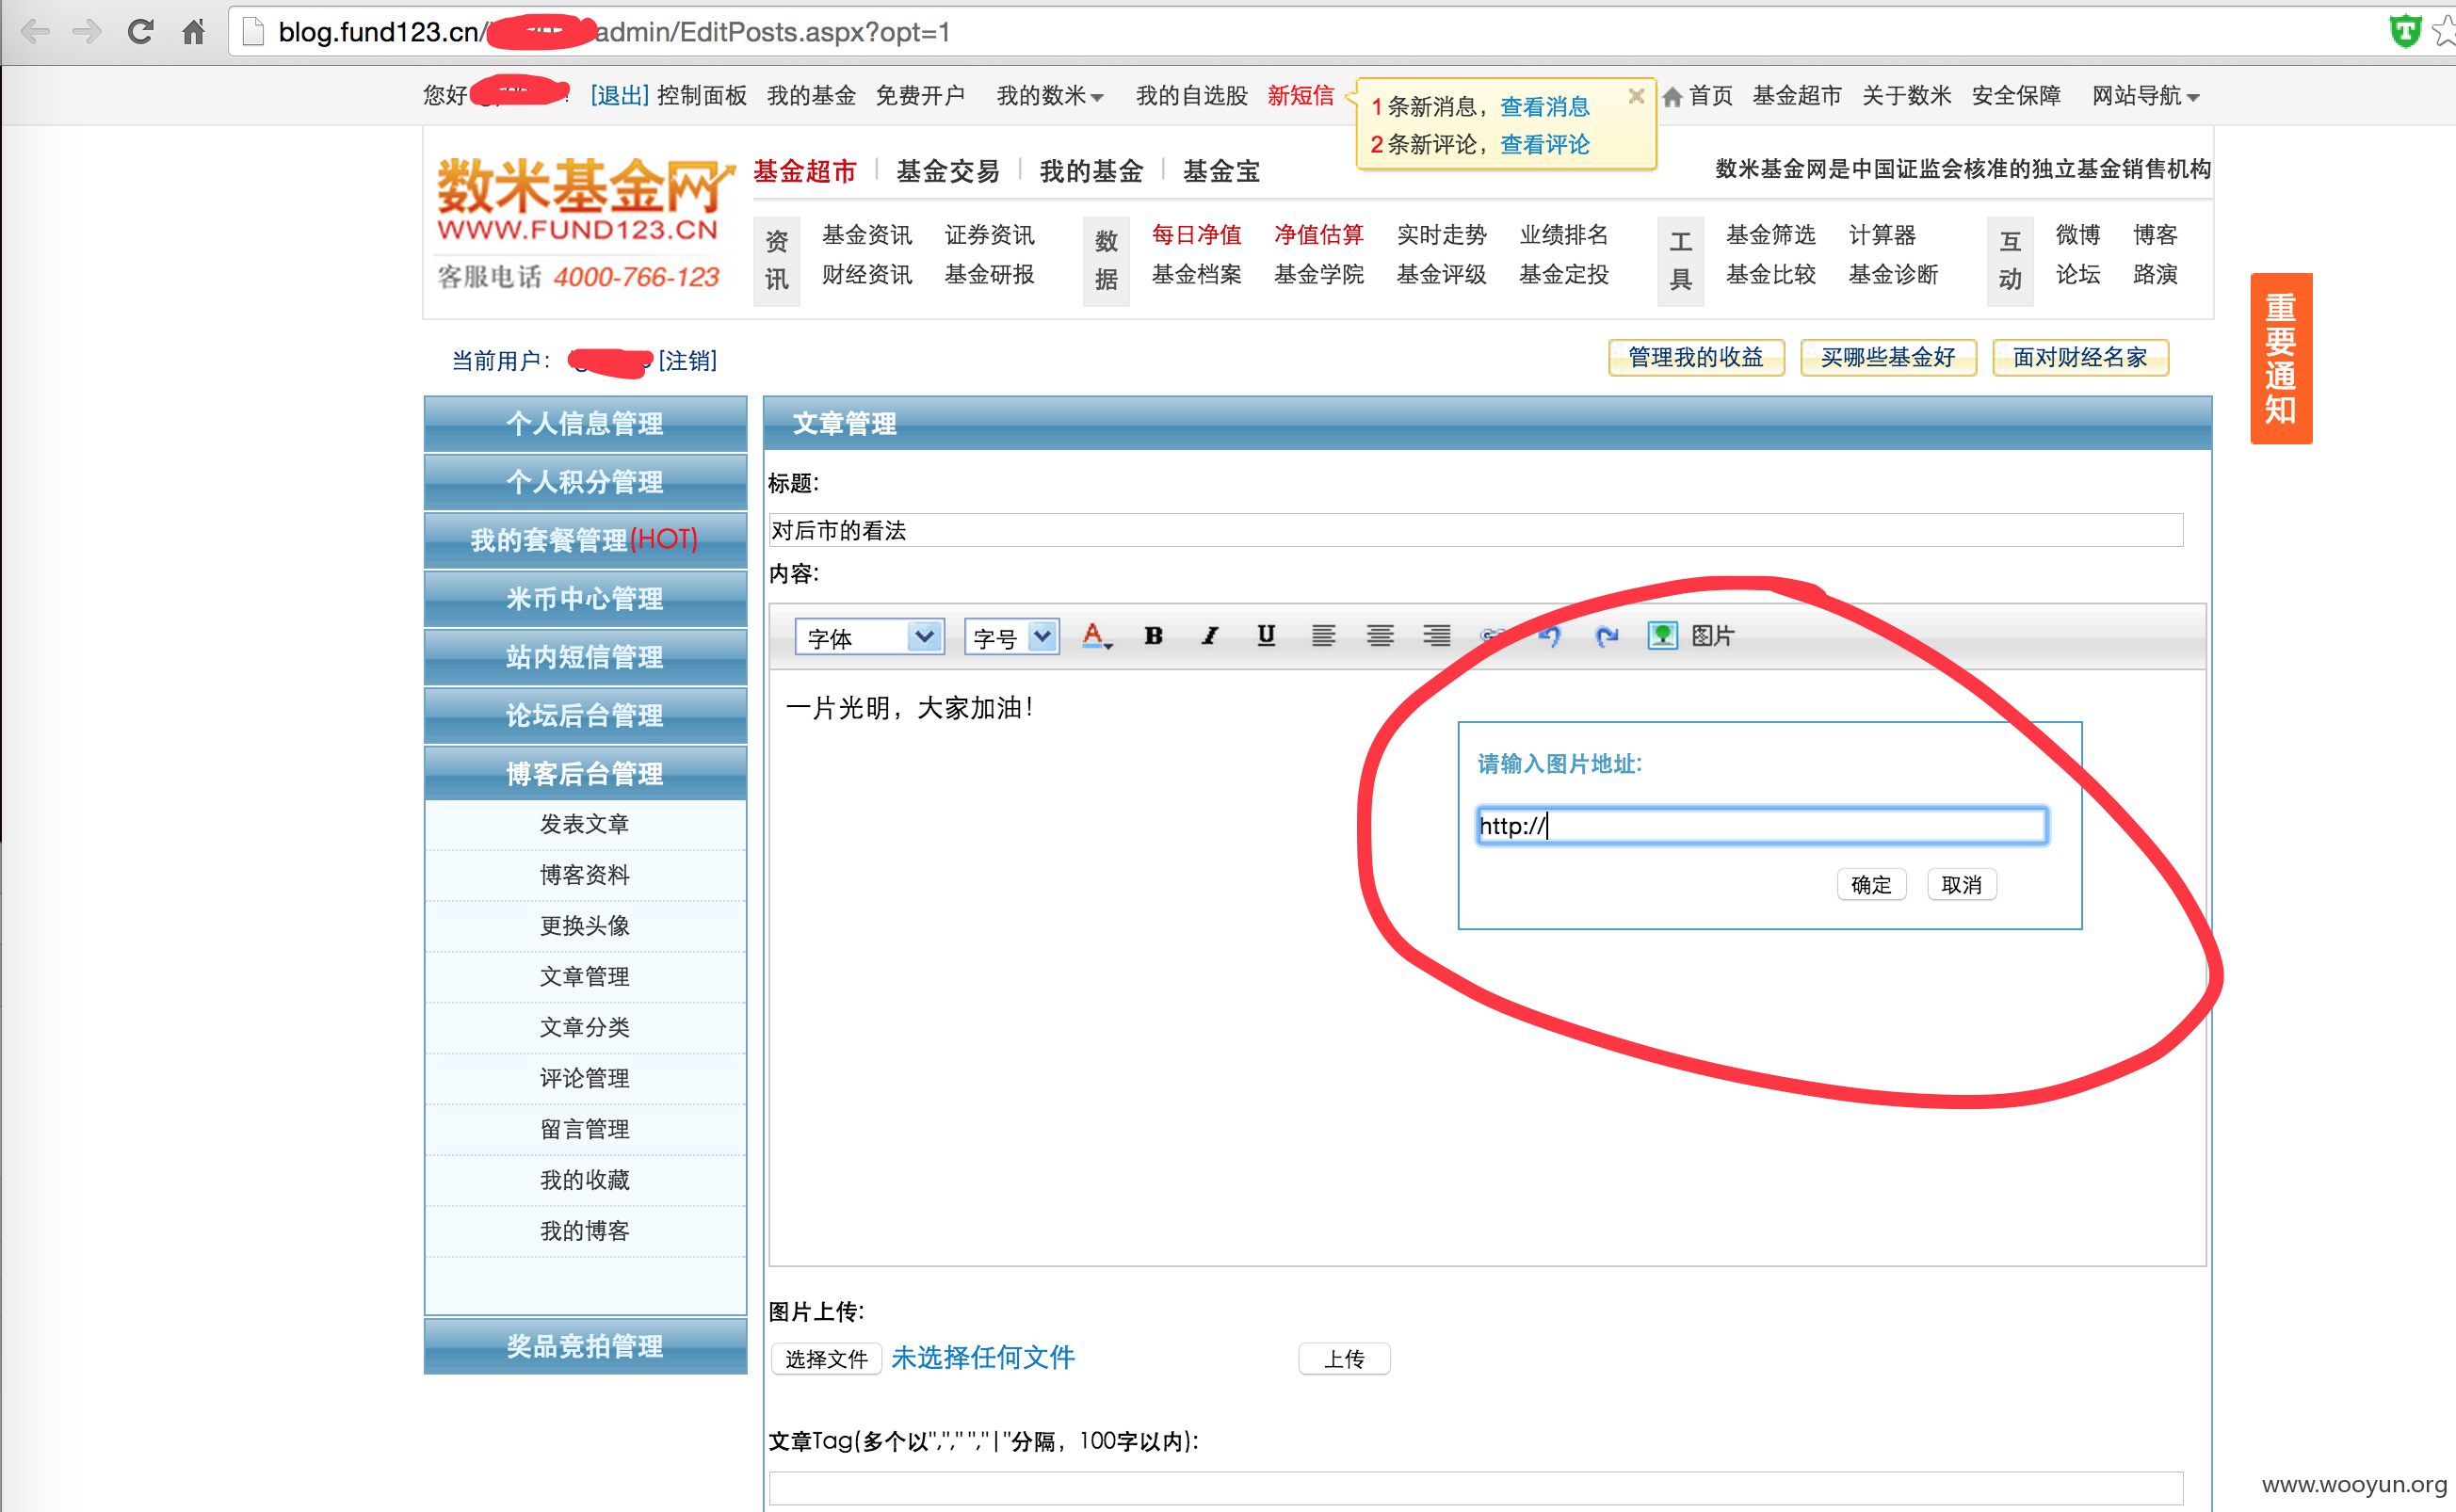The width and height of the screenshot is (2456, 1512).
Task: Click the browser address bar
Action: (1300, 32)
